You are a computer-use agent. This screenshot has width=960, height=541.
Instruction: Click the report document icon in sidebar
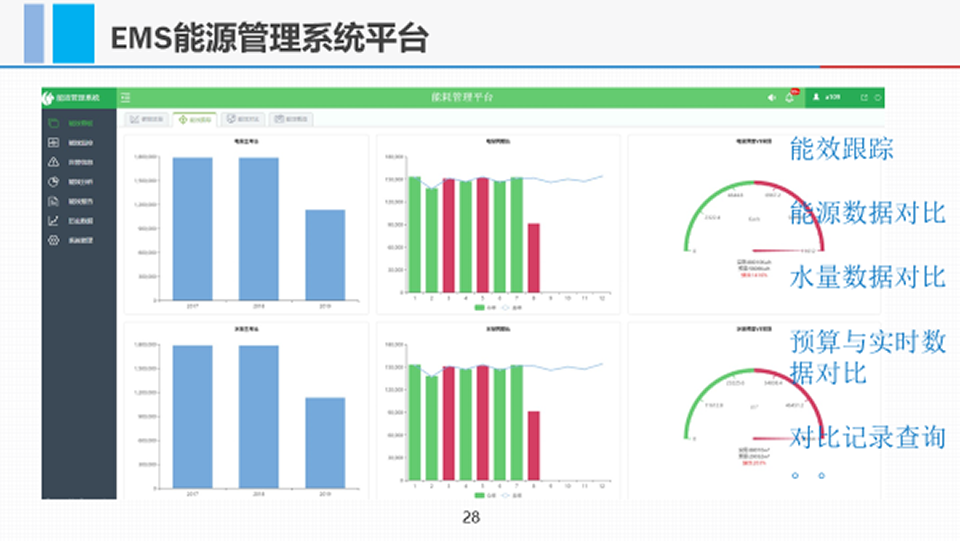54,201
